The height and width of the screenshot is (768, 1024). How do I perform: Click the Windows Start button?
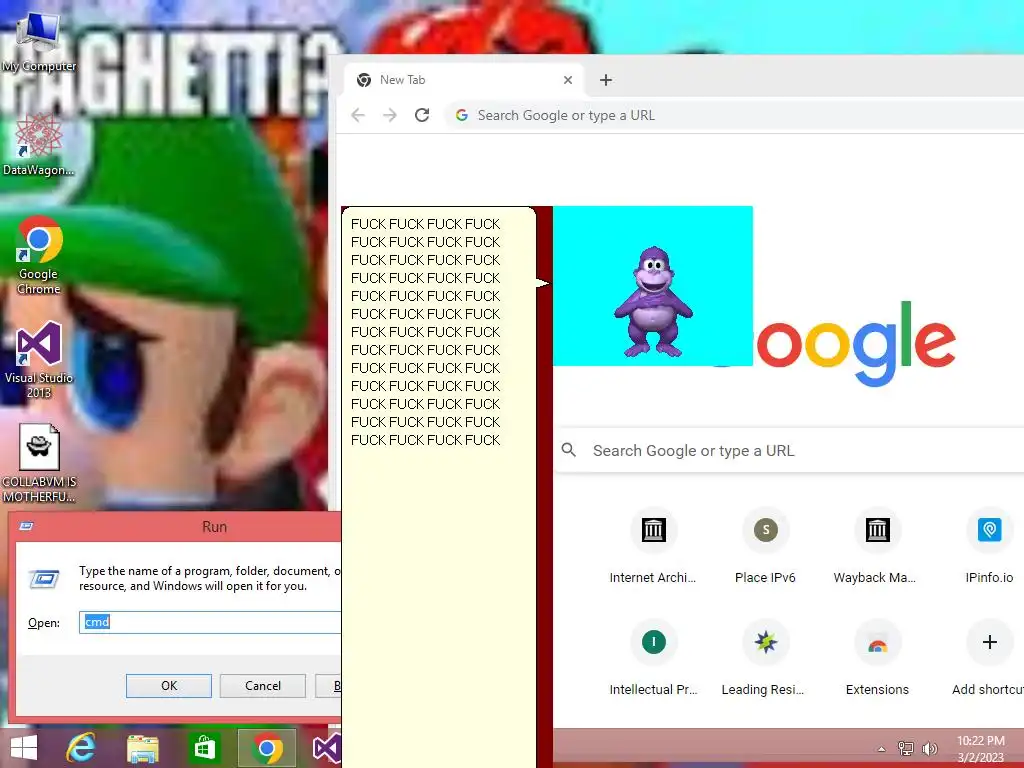pos(24,748)
